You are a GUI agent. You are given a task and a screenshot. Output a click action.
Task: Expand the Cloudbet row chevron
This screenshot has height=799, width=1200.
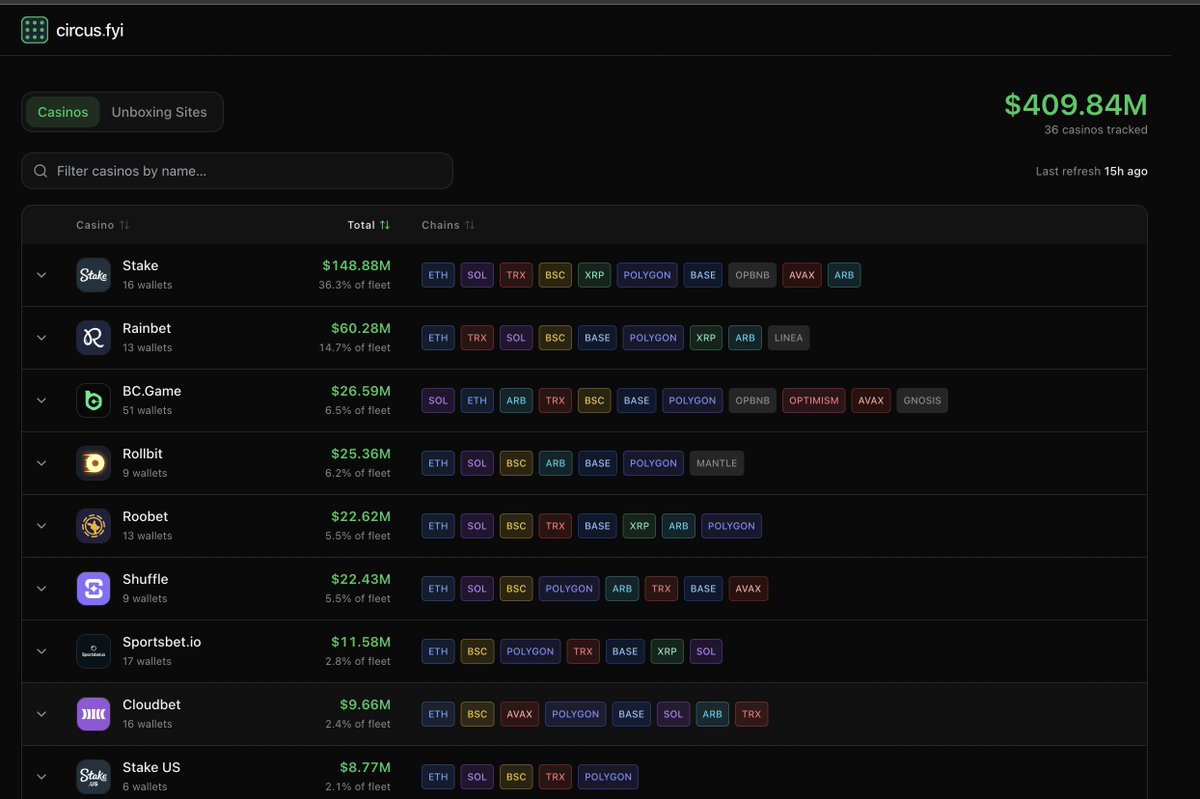[x=41, y=713]
